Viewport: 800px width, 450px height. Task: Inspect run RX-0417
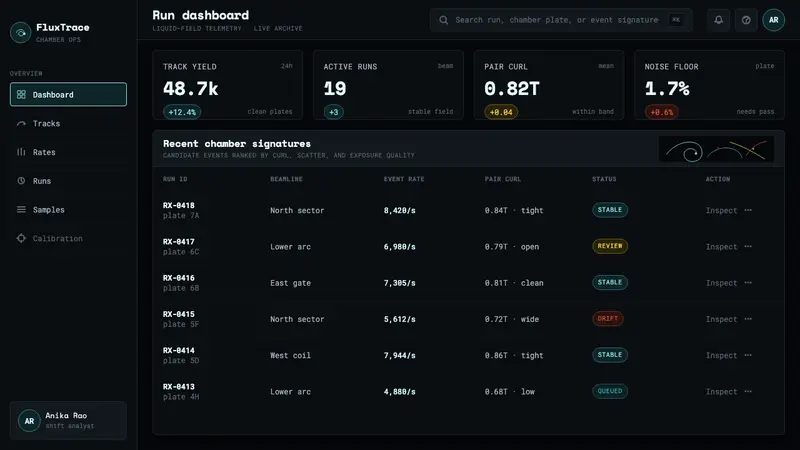(721, 246)
